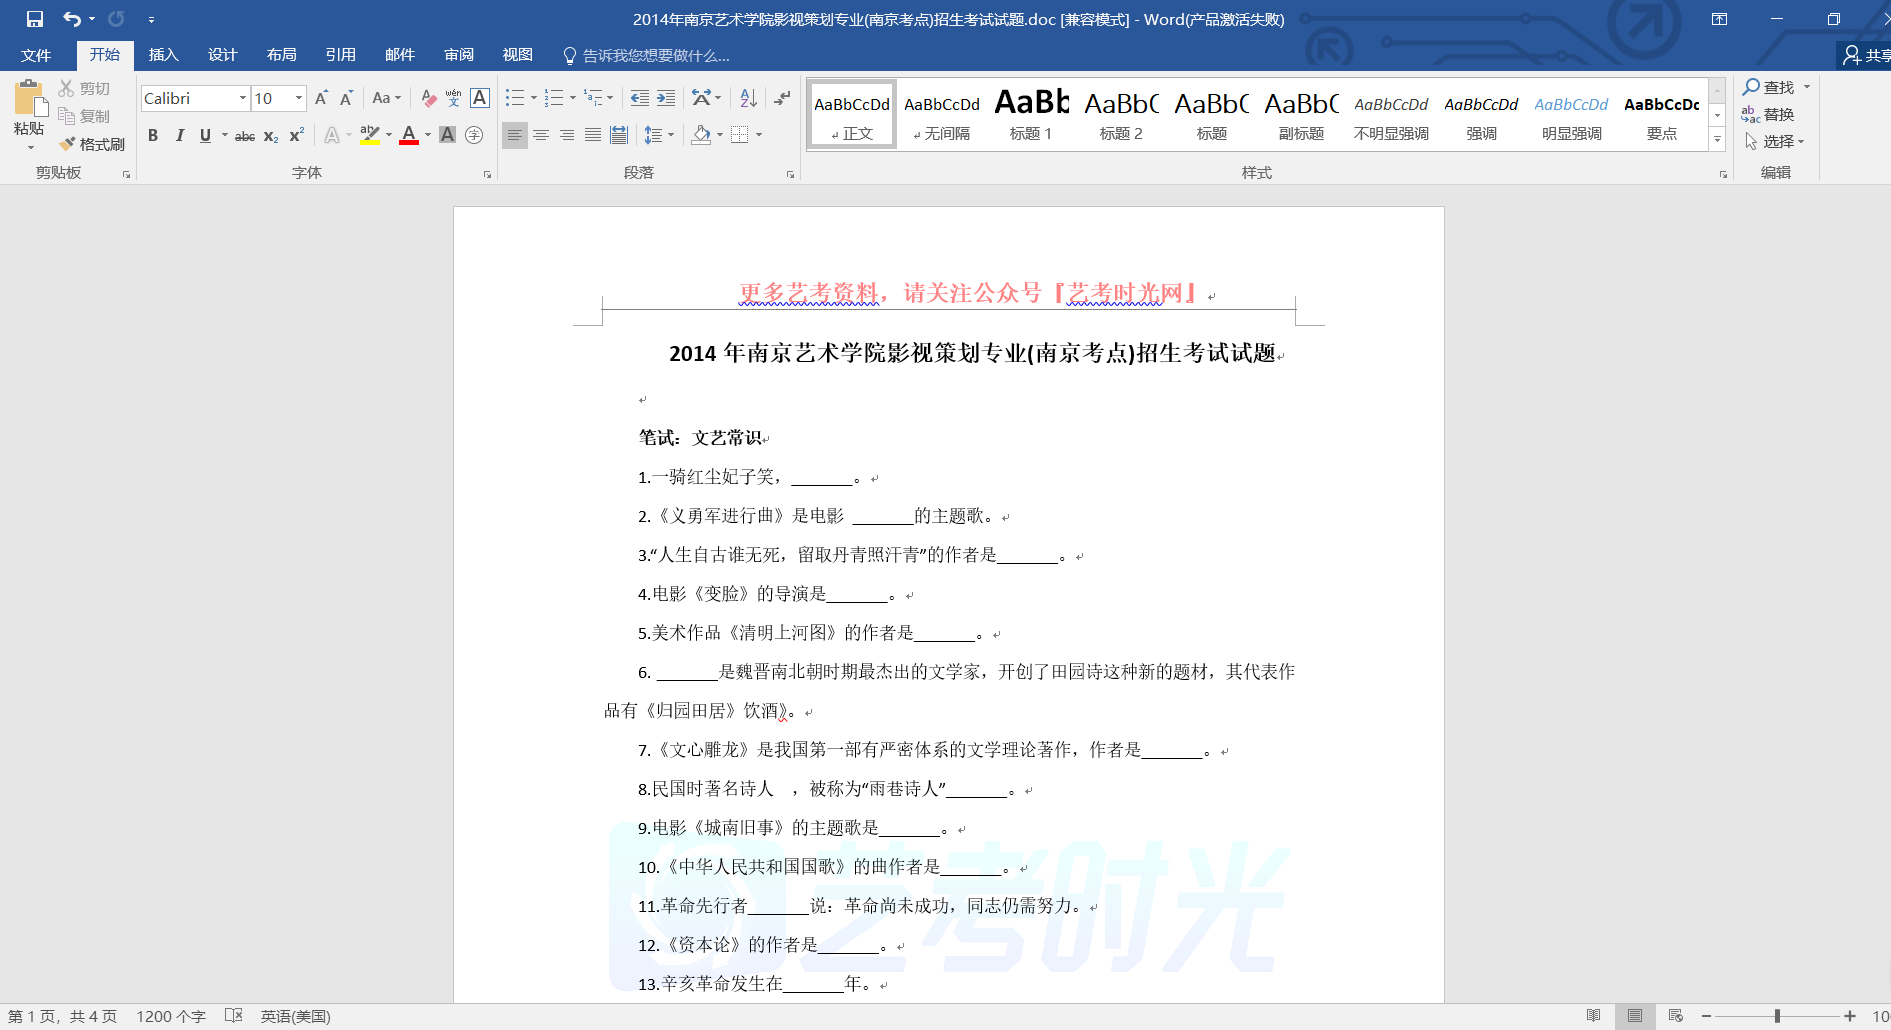Click the Bullets list icon
The width and height of the screenshot is (1891, 1030).
tap(515, 98)
